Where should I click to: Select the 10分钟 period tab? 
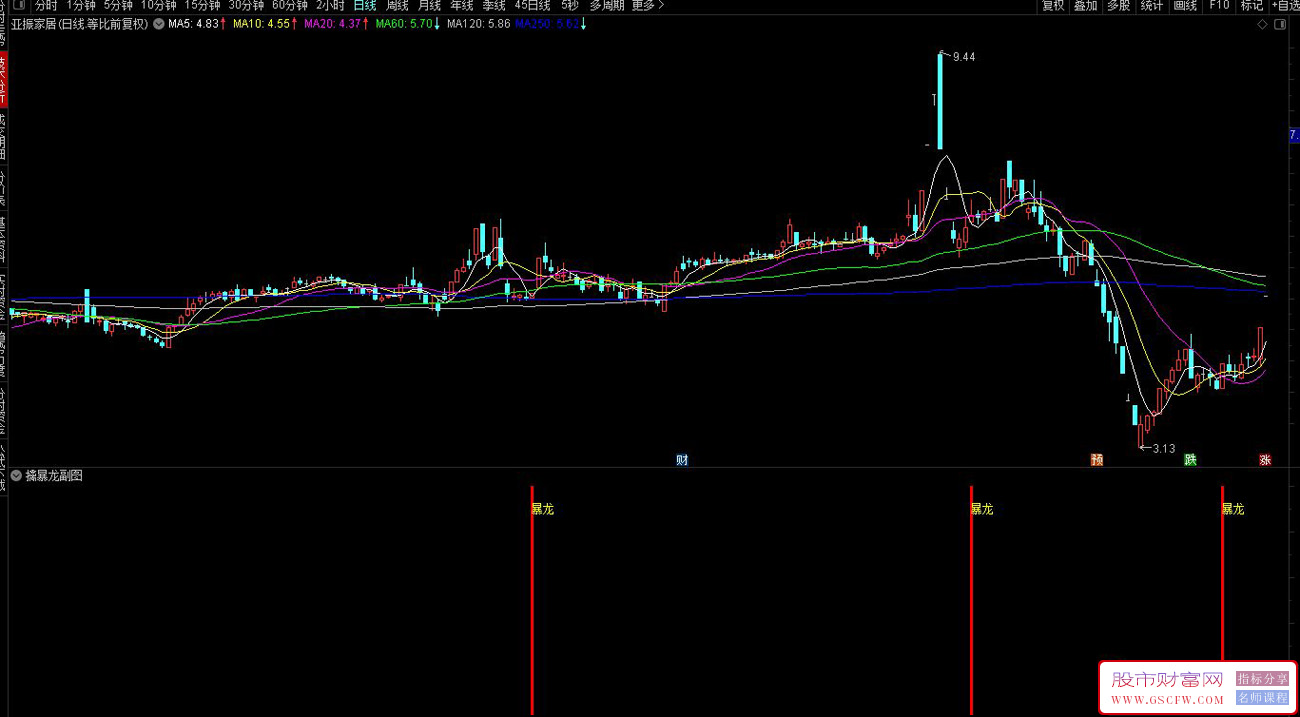(x=158, y=5)
